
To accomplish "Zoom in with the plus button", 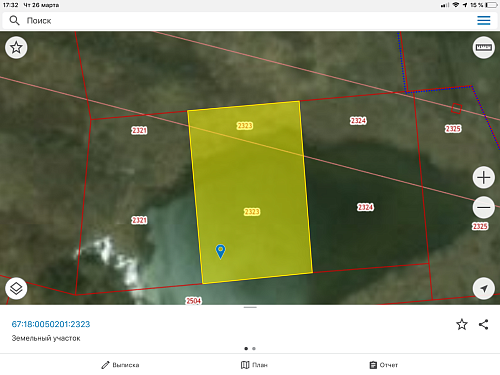I will point(483,177).
